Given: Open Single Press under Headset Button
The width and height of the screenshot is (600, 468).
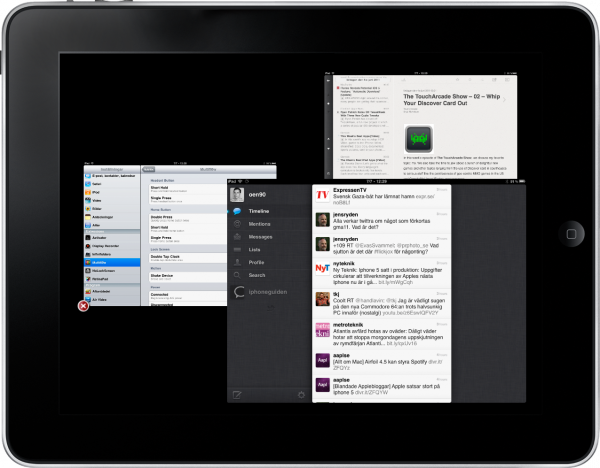Looking at the screenshot, I should pyautogui.click(x=188, y=199).
